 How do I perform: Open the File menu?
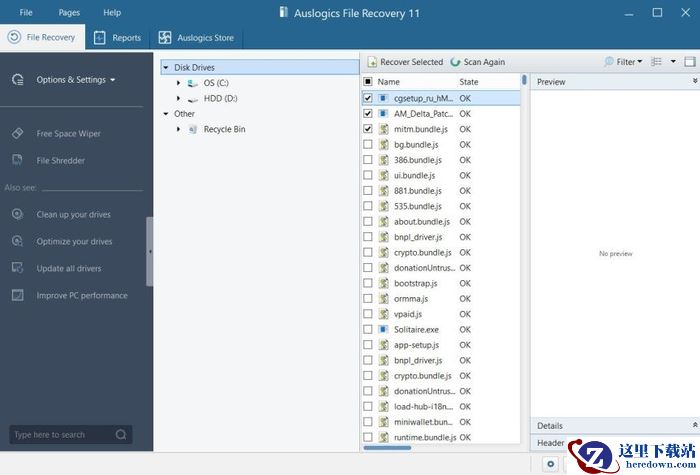tap(26, 12)
